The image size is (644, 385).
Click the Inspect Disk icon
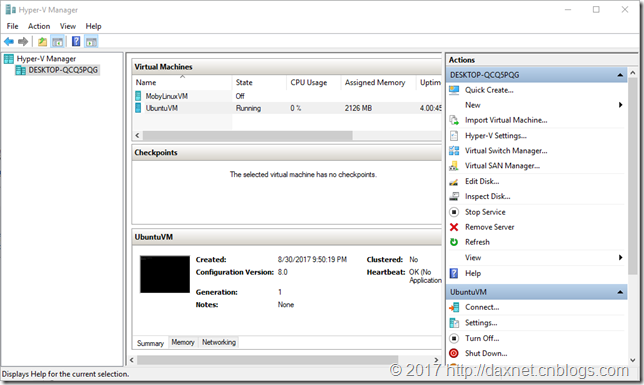coord(454,196)
